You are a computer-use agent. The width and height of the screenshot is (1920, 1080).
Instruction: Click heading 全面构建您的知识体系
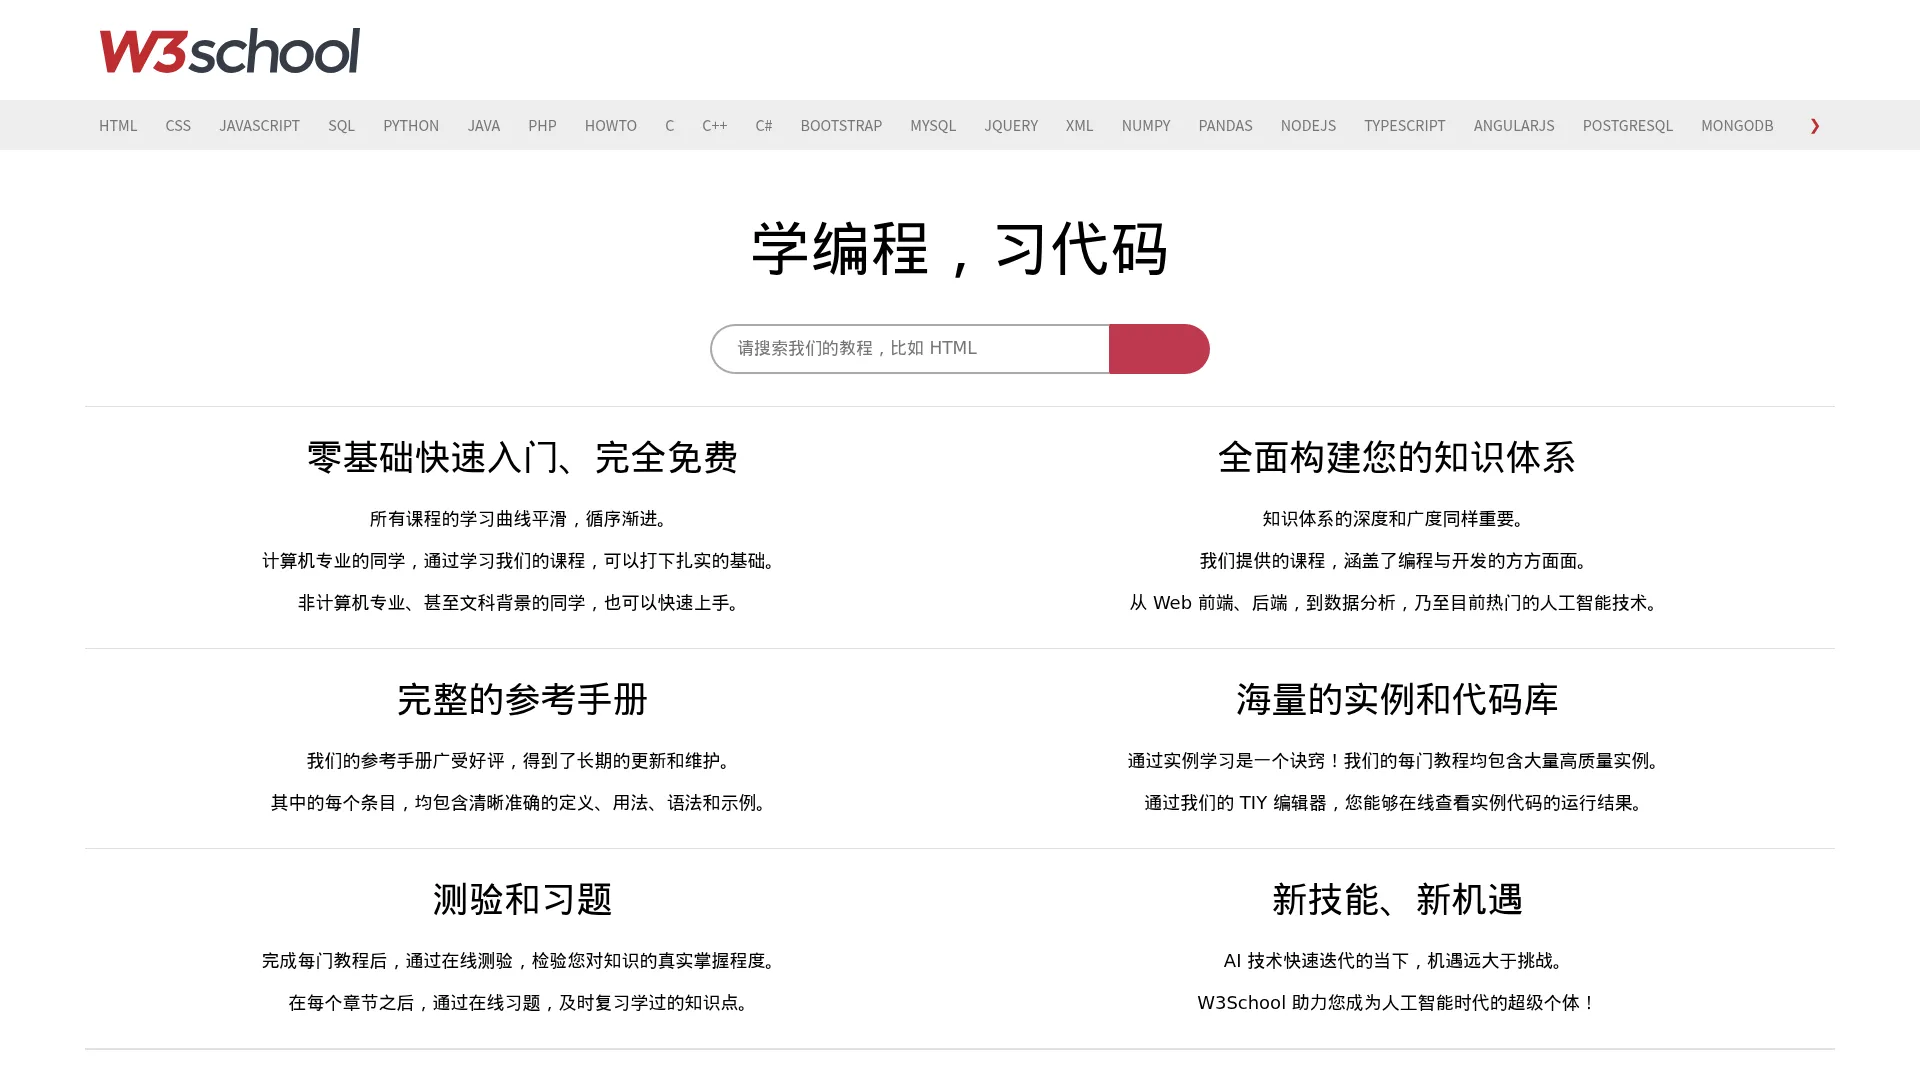point(1397,458)
